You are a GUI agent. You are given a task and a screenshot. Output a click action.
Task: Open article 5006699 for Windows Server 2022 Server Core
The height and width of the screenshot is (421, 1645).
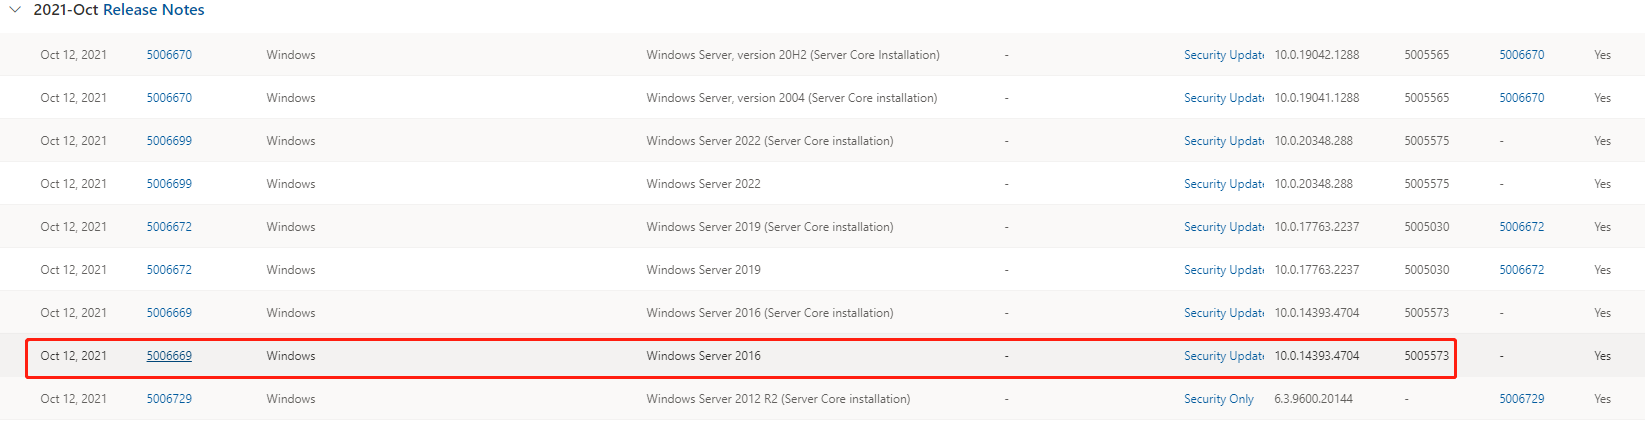pyautogui.click(x=169, y=141)
